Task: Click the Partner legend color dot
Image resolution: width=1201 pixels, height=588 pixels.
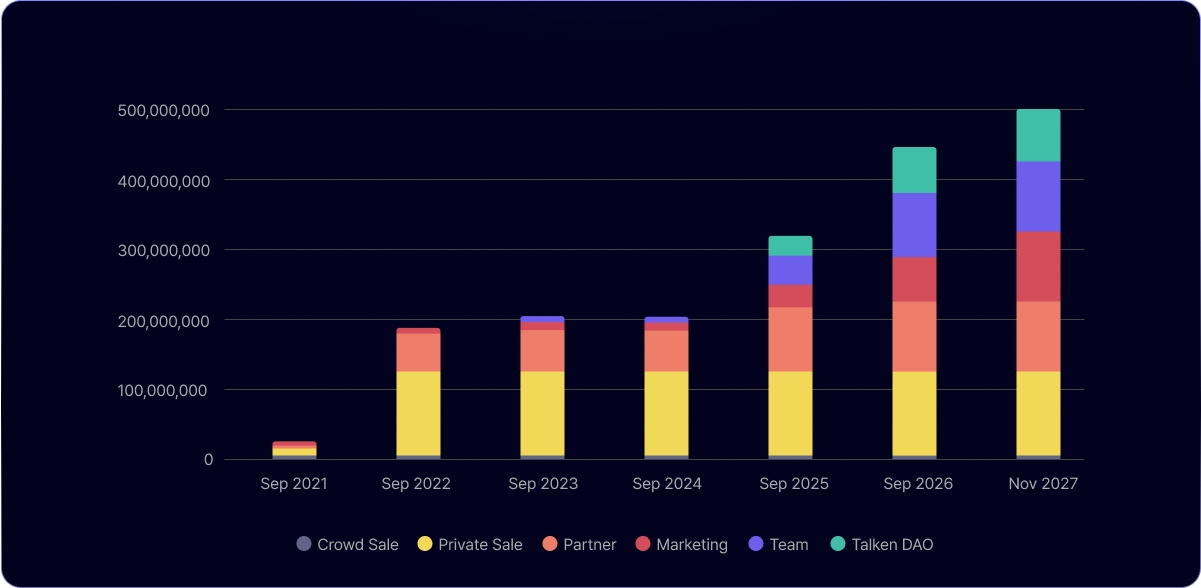Action: coord(550,544)
